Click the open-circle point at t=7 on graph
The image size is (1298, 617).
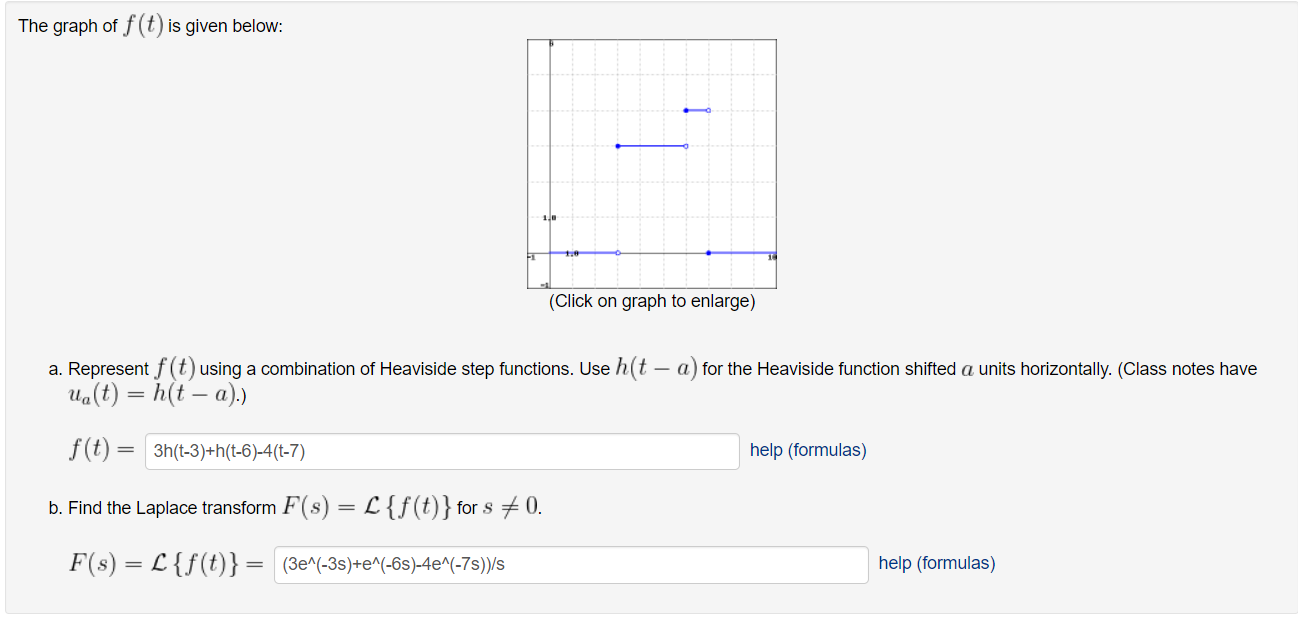[708, 110]
